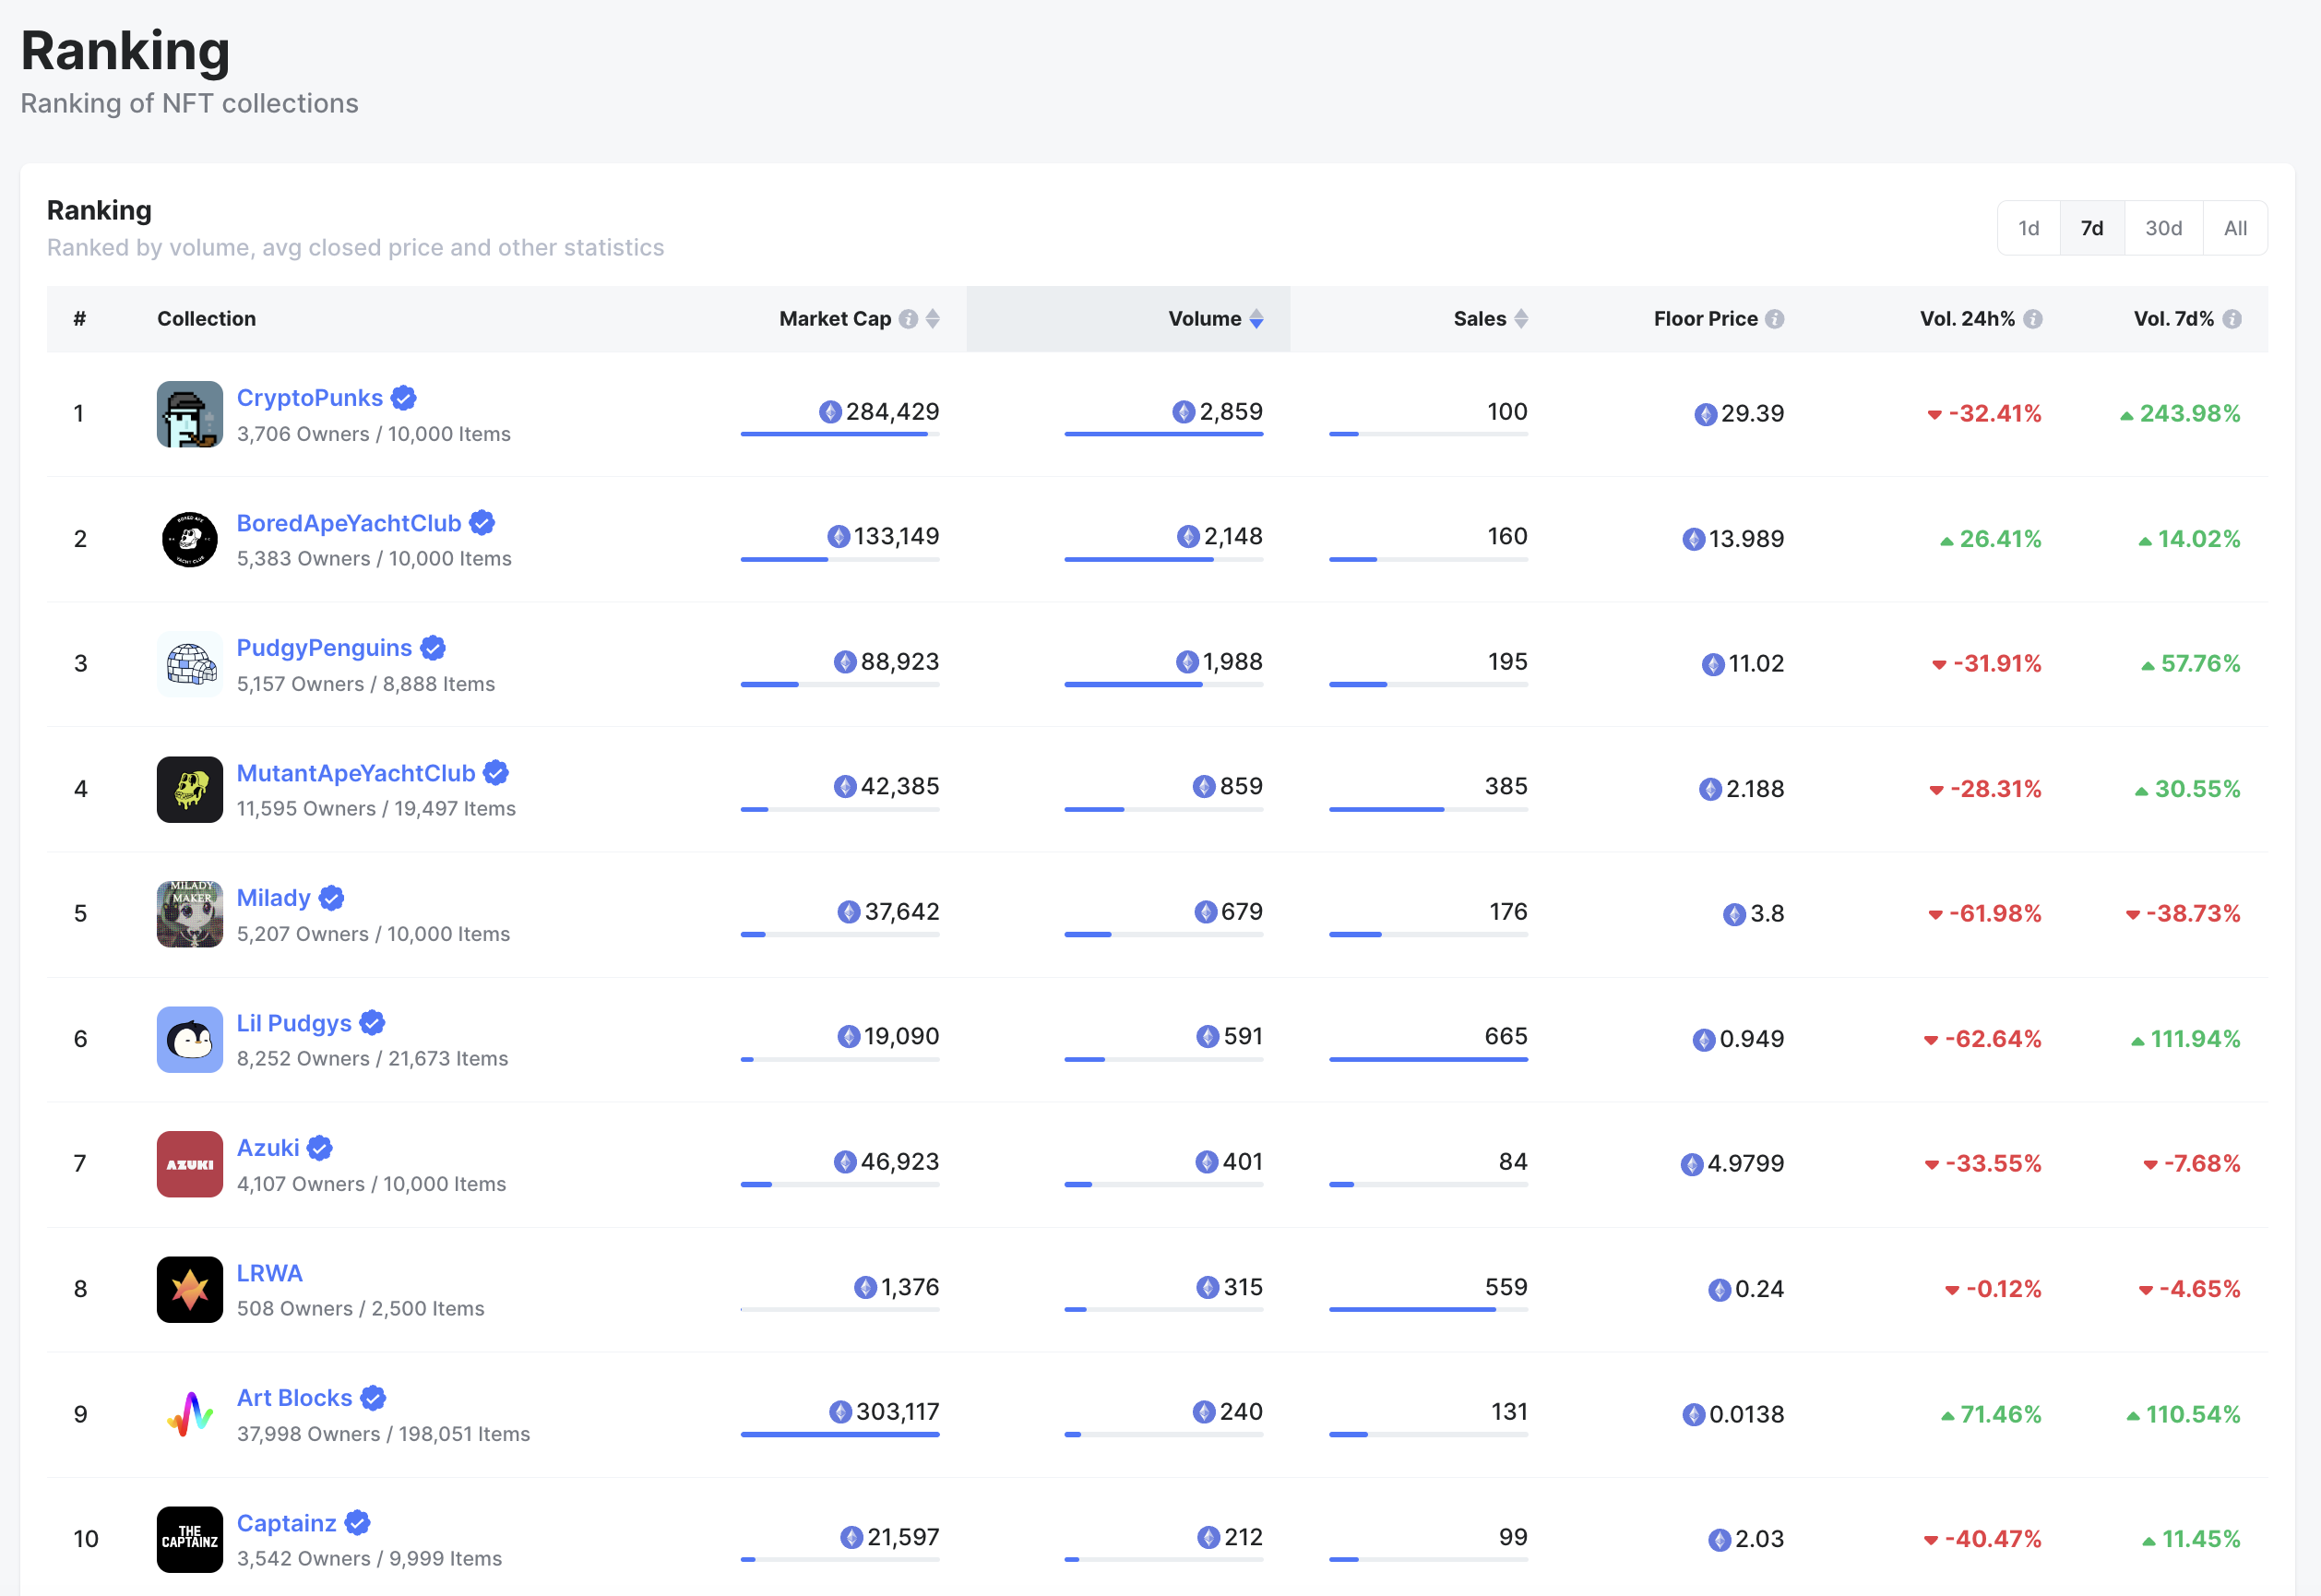Viewport: 2321px width, 1596px height.
Task: Sort by Volume arrows
Action: [1256, 319]
